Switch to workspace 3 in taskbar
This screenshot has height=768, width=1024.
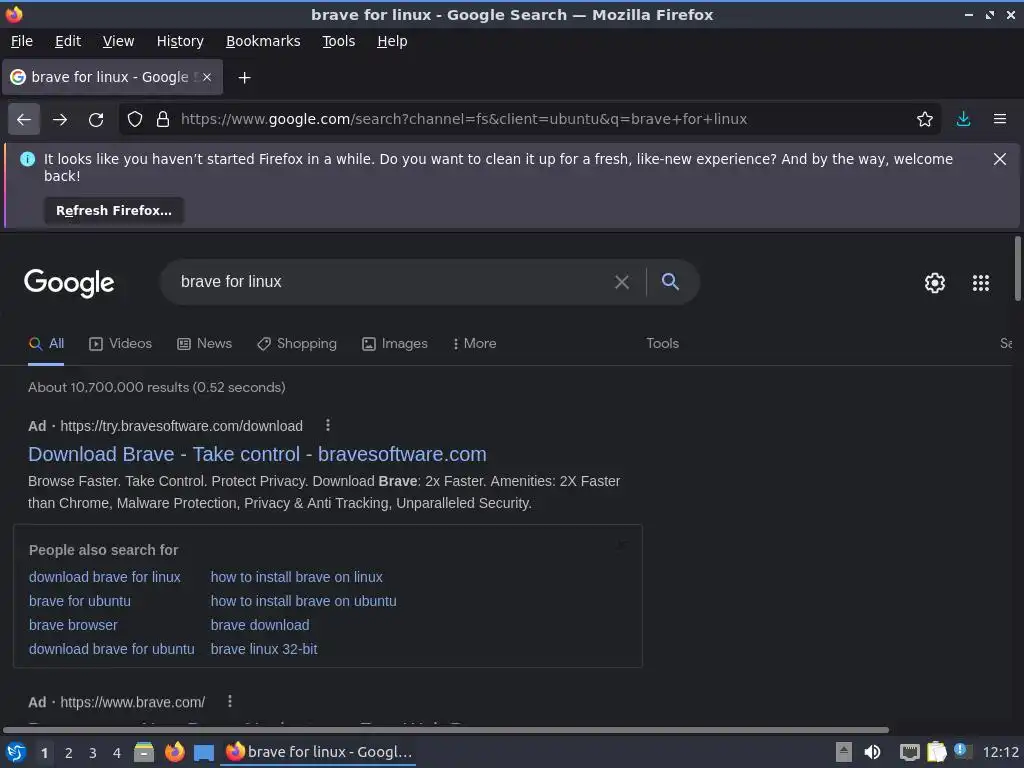pyautogui.click(x=93, y=753)
